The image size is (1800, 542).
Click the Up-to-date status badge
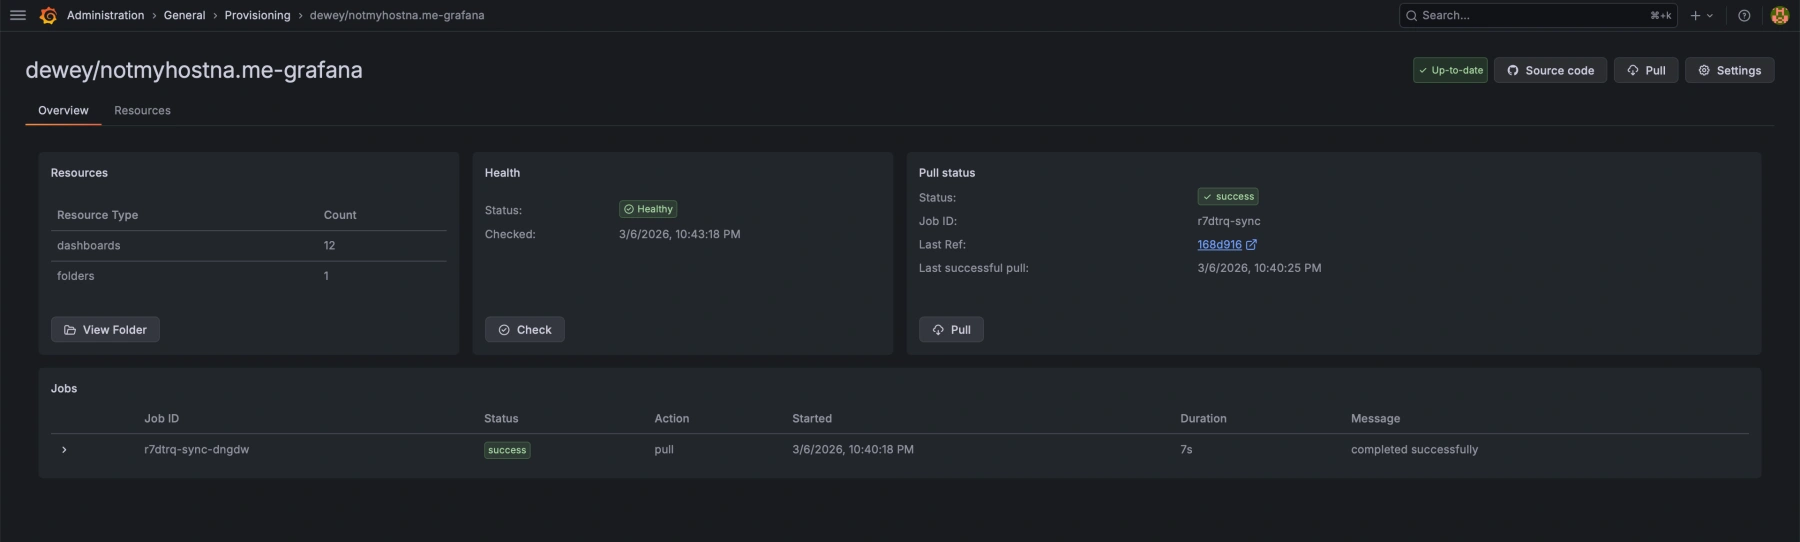point(1450,70)
